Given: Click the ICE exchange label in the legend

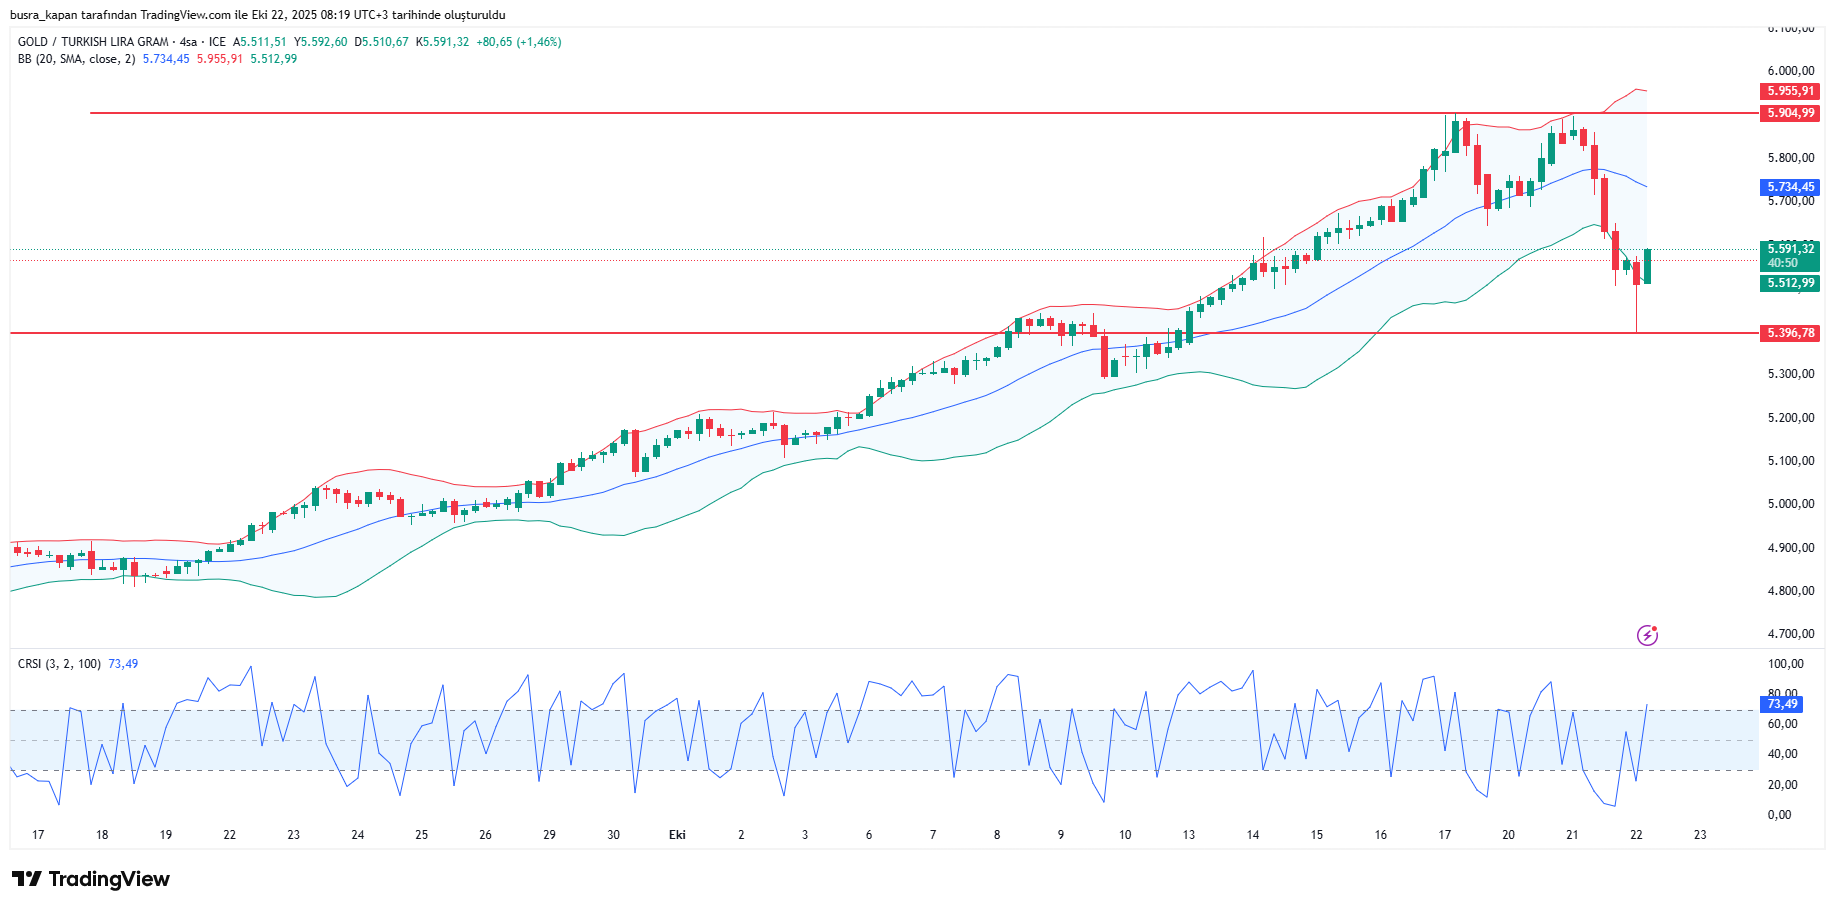Looking at the screenshot, I should click(x=217, y=42).
